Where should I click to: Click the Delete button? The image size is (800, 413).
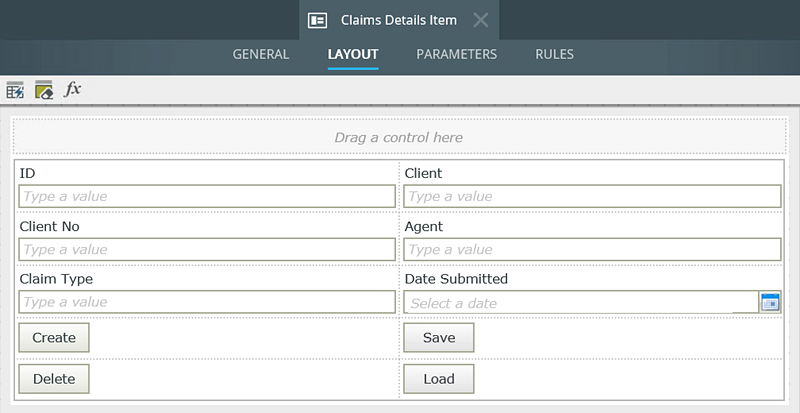point(54,379)
